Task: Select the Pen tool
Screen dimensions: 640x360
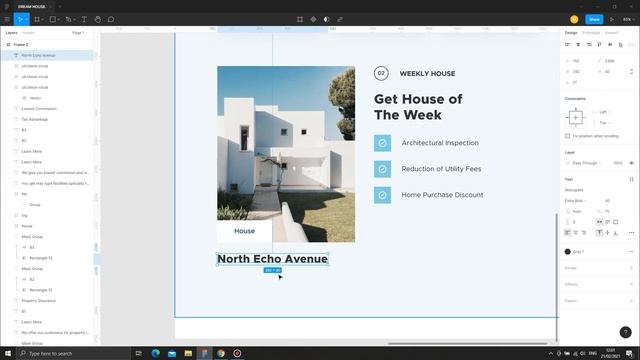Action: click(68, 19)
